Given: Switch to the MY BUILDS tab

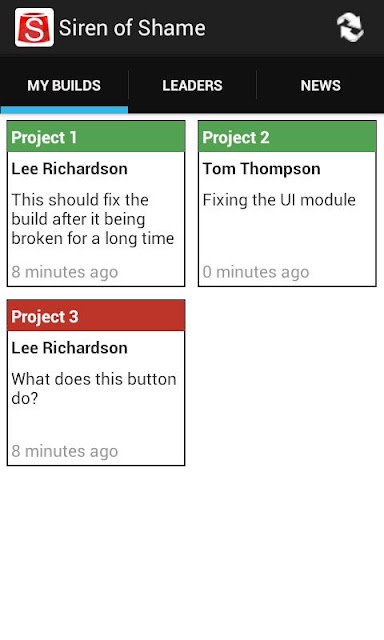Looking at the screenshot, I should point(64,85).
